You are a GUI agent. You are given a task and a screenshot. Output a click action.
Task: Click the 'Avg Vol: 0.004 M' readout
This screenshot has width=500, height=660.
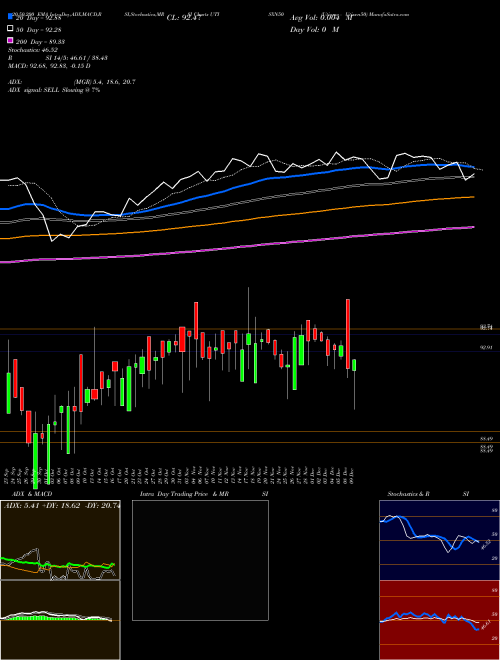point(321,18)
